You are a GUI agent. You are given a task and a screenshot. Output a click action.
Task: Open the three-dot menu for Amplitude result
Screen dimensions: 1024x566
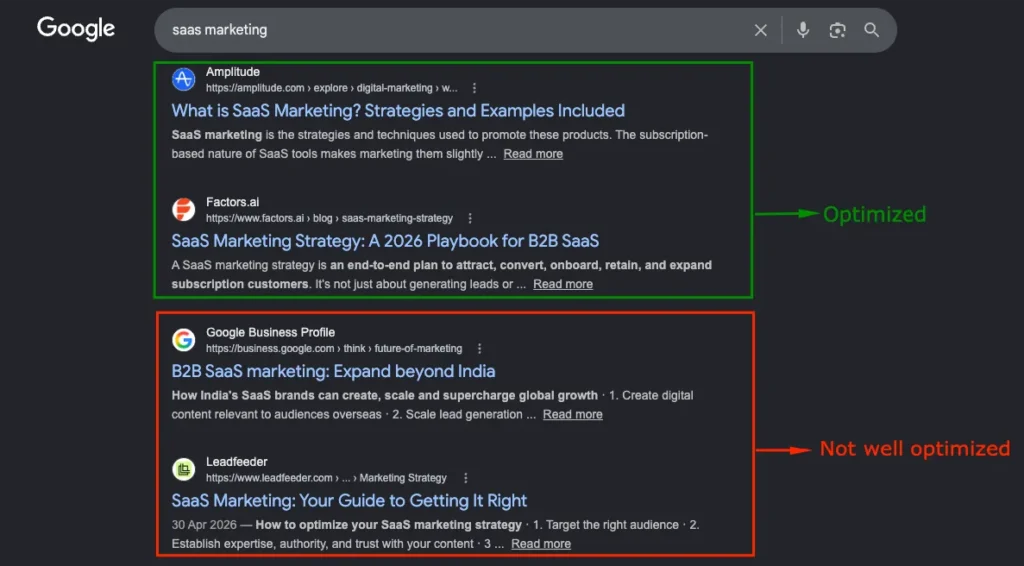(x=474, y=88)
